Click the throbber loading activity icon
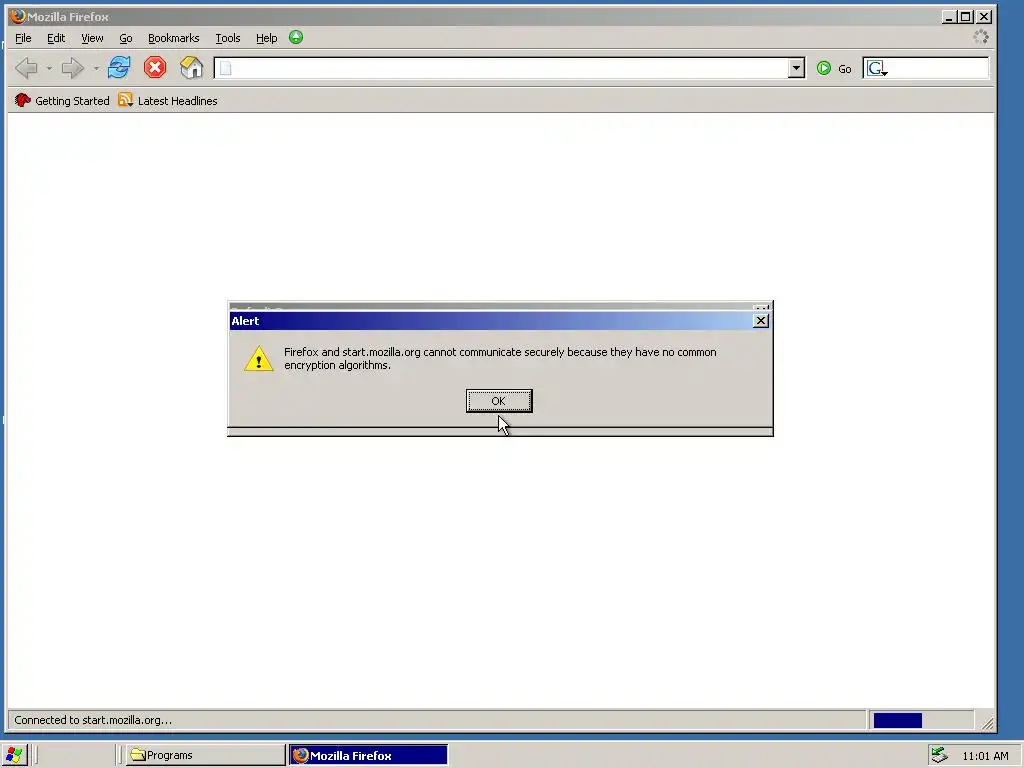The image size is (1024, 768). (x=980, y=37)
